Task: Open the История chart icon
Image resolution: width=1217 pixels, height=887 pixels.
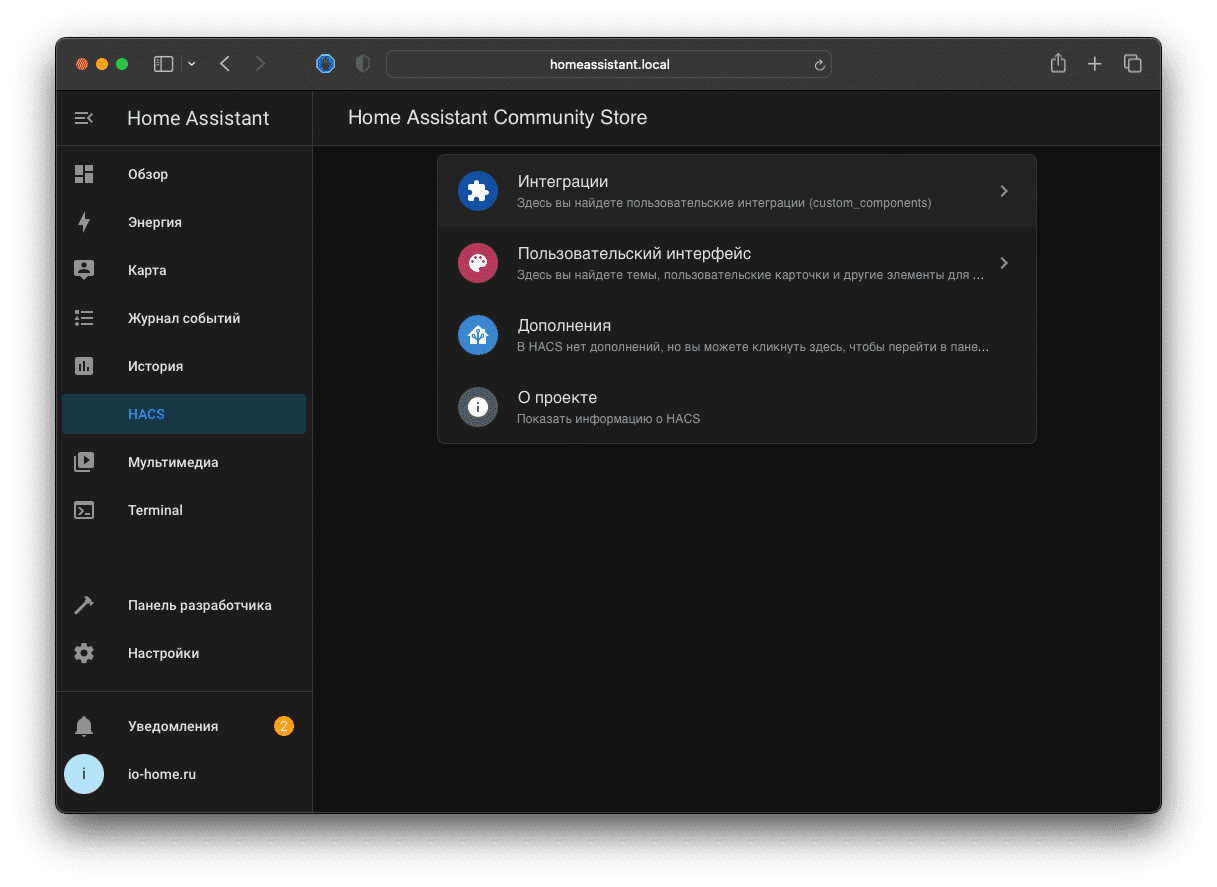Action: 84,366
